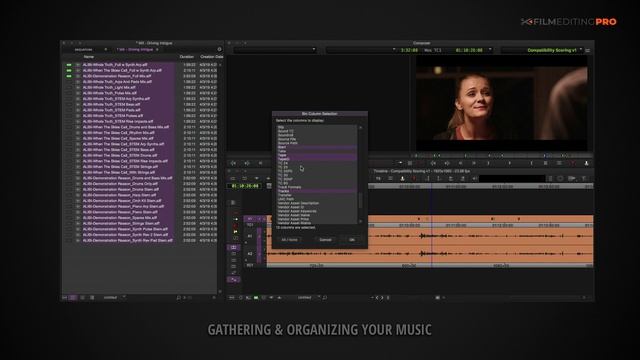Click the green waveform icon on the first bin row

(69, 64)
